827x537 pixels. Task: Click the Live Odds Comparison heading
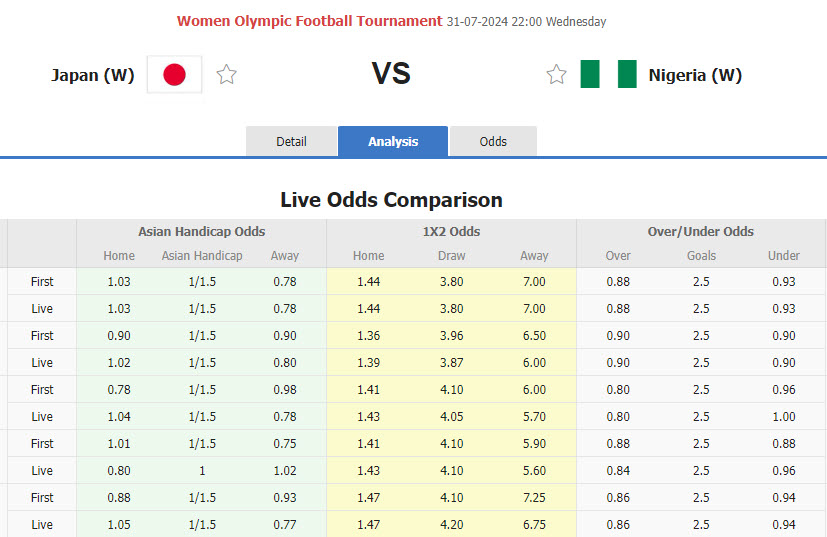point(391,200)
